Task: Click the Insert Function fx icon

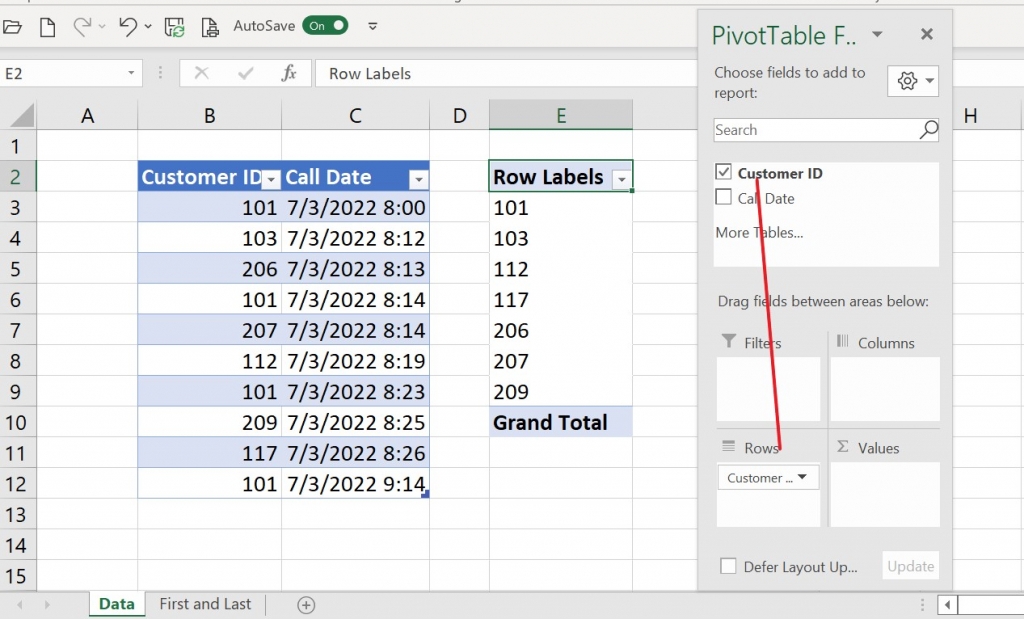Action: pos(290,72)
